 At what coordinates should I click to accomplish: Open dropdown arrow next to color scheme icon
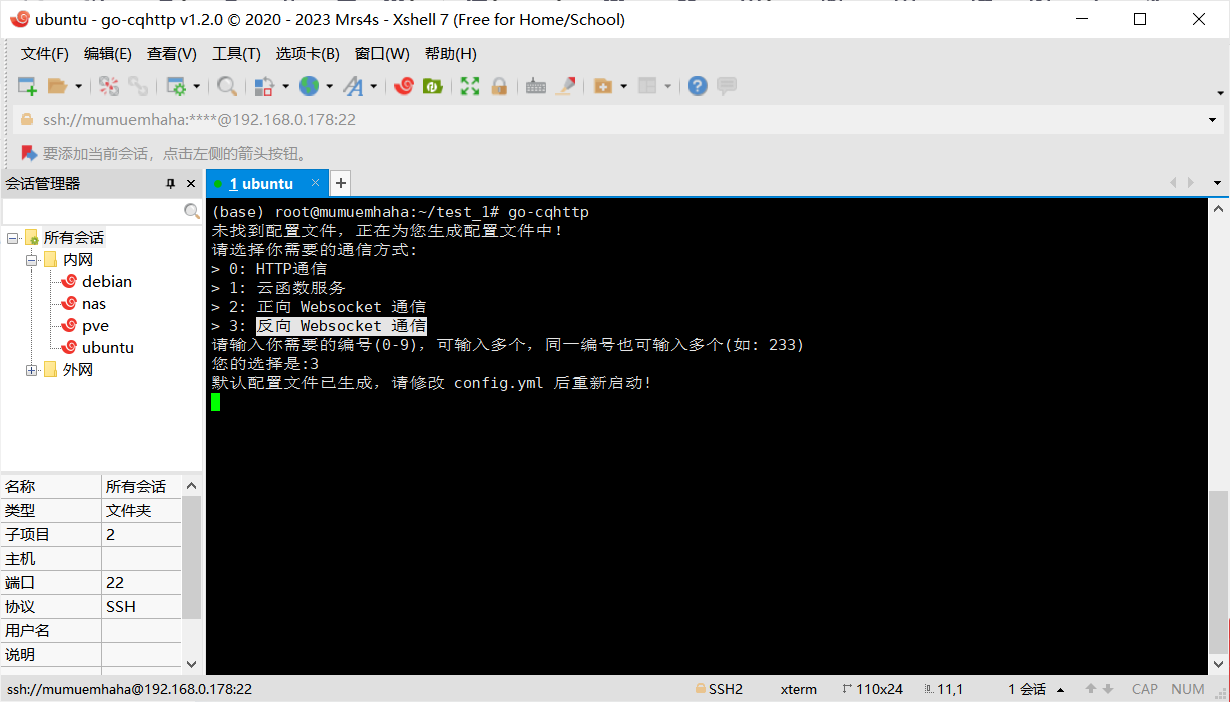[x=285, y=87]
